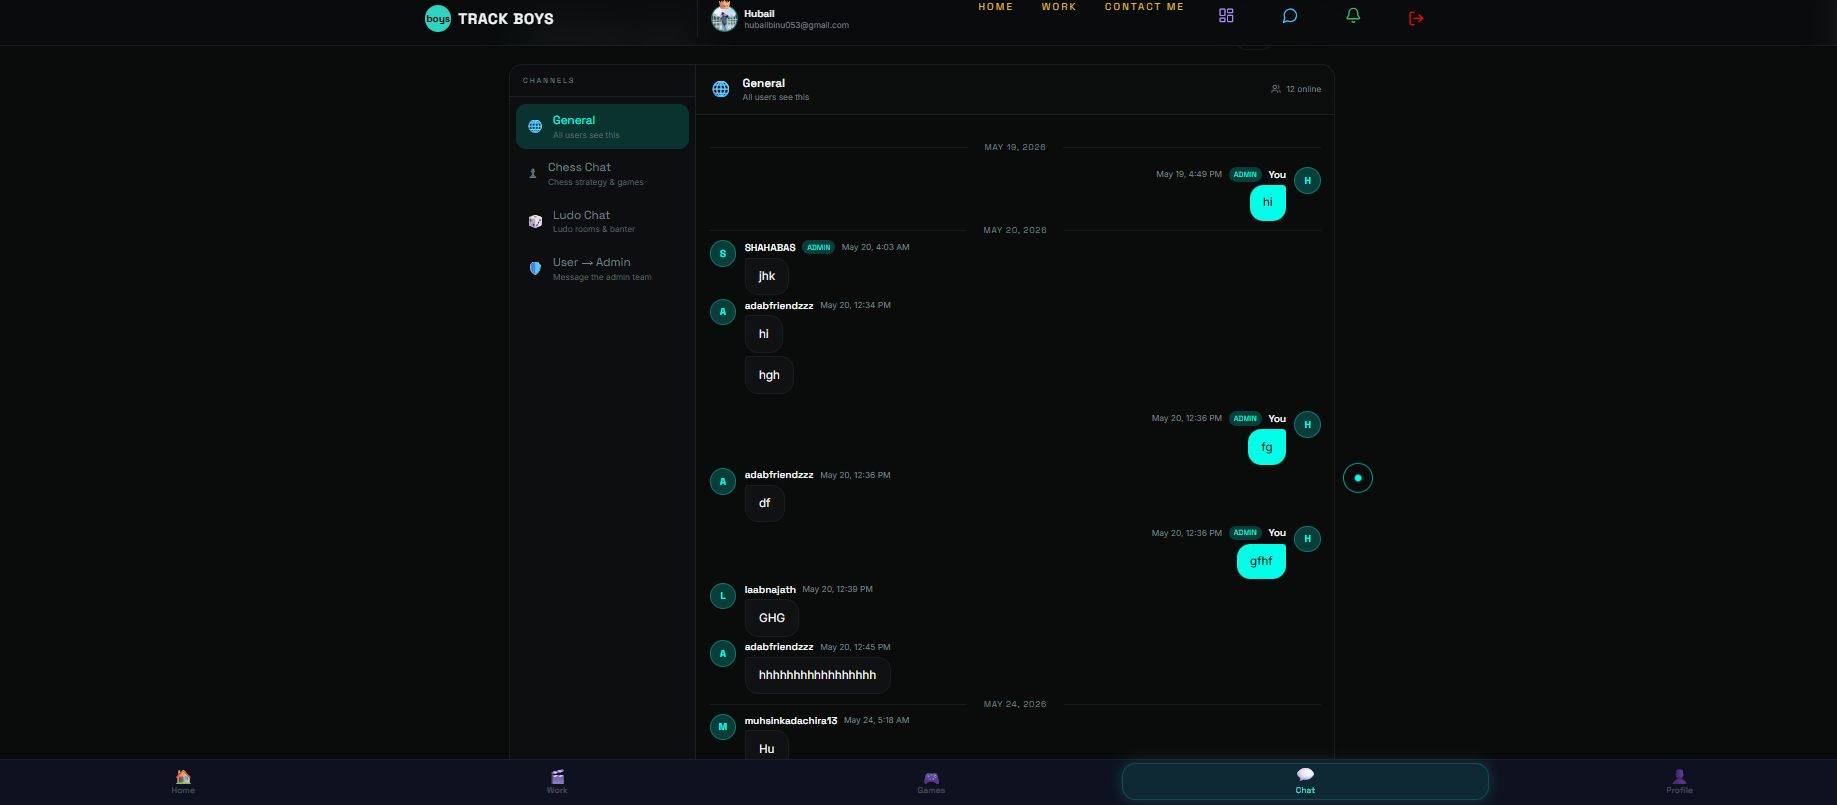Select the General channel
The image size is (1837, 805).
[602, 127]
